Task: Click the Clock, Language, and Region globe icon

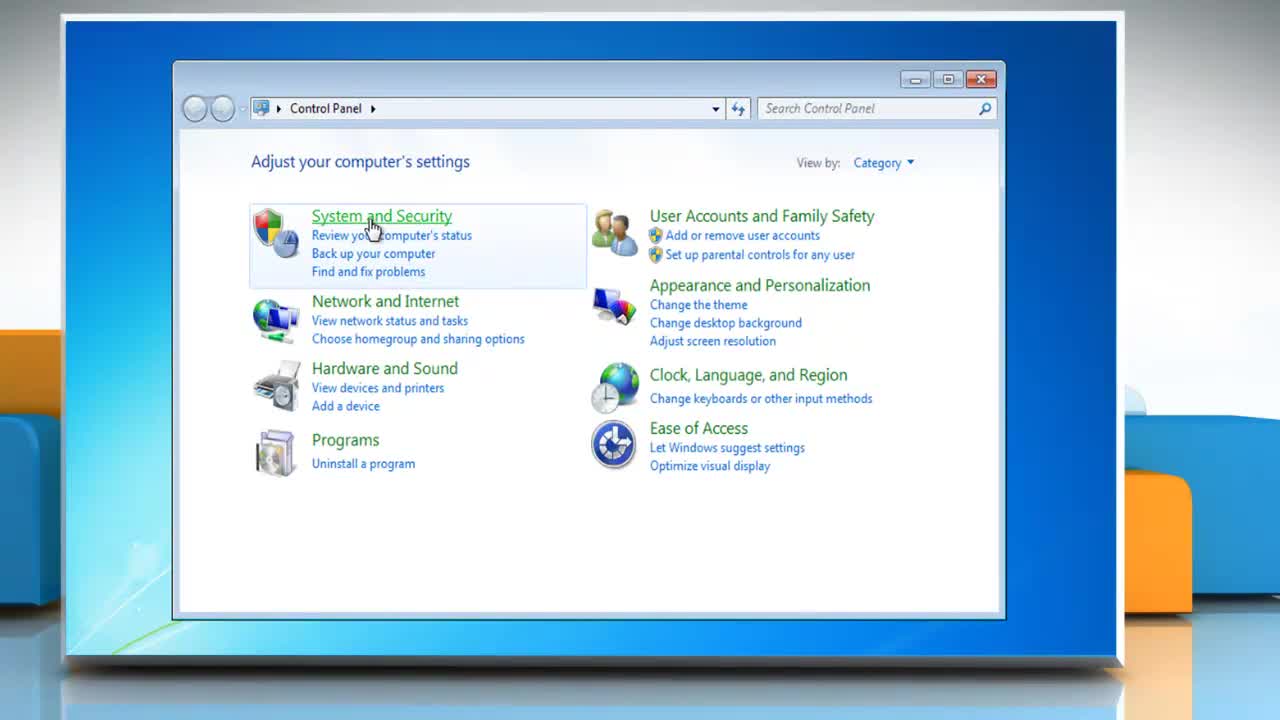Action: [x=614, y=388]
